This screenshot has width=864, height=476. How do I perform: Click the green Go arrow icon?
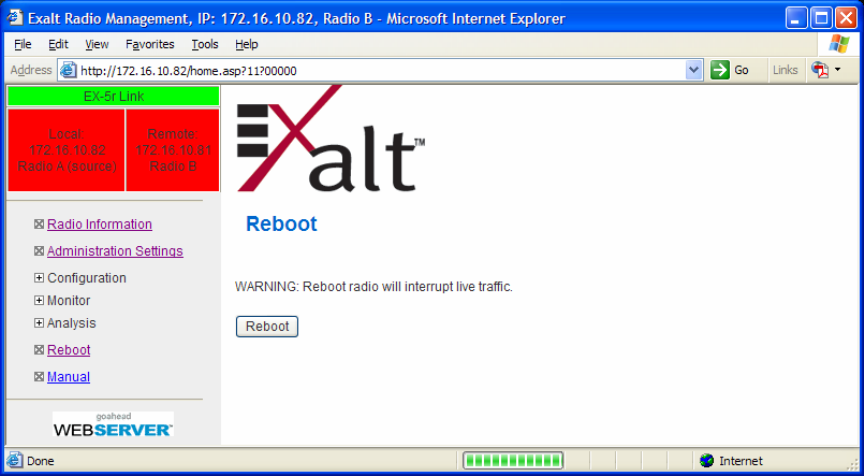click(x=720, y=70)
